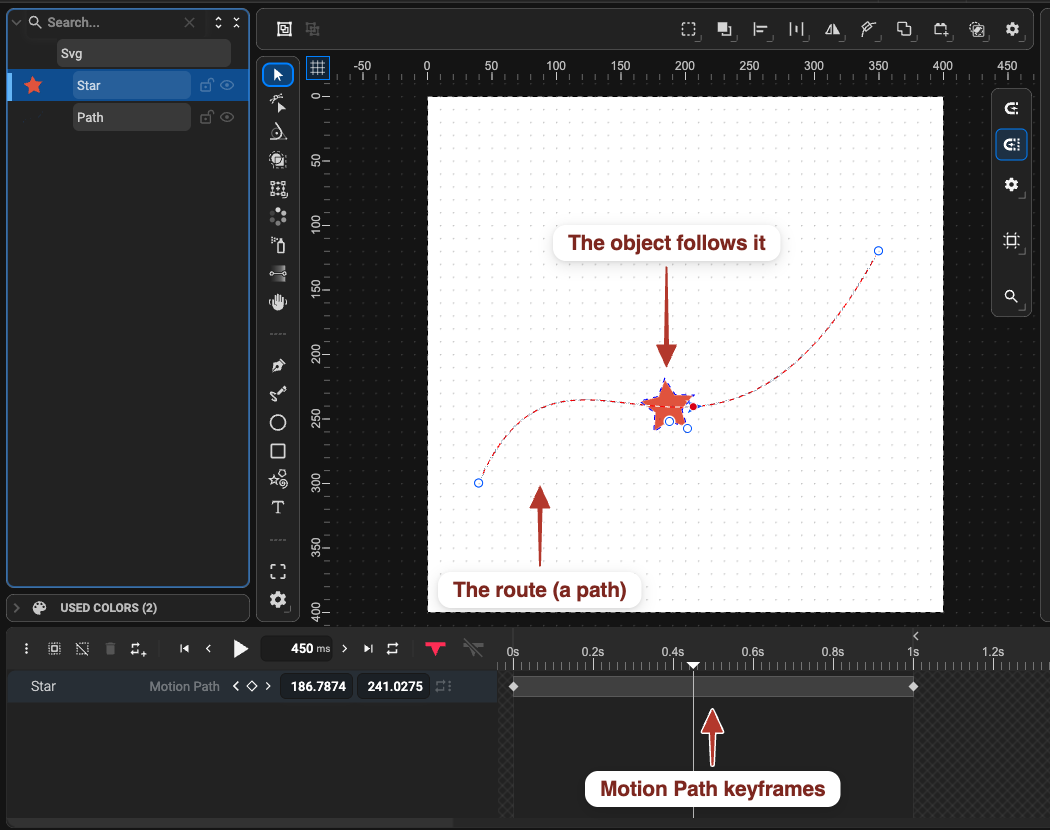Viewport: 1050px width, 830px height.
Task: Select the Path layer row
Action: coord(128,117)
